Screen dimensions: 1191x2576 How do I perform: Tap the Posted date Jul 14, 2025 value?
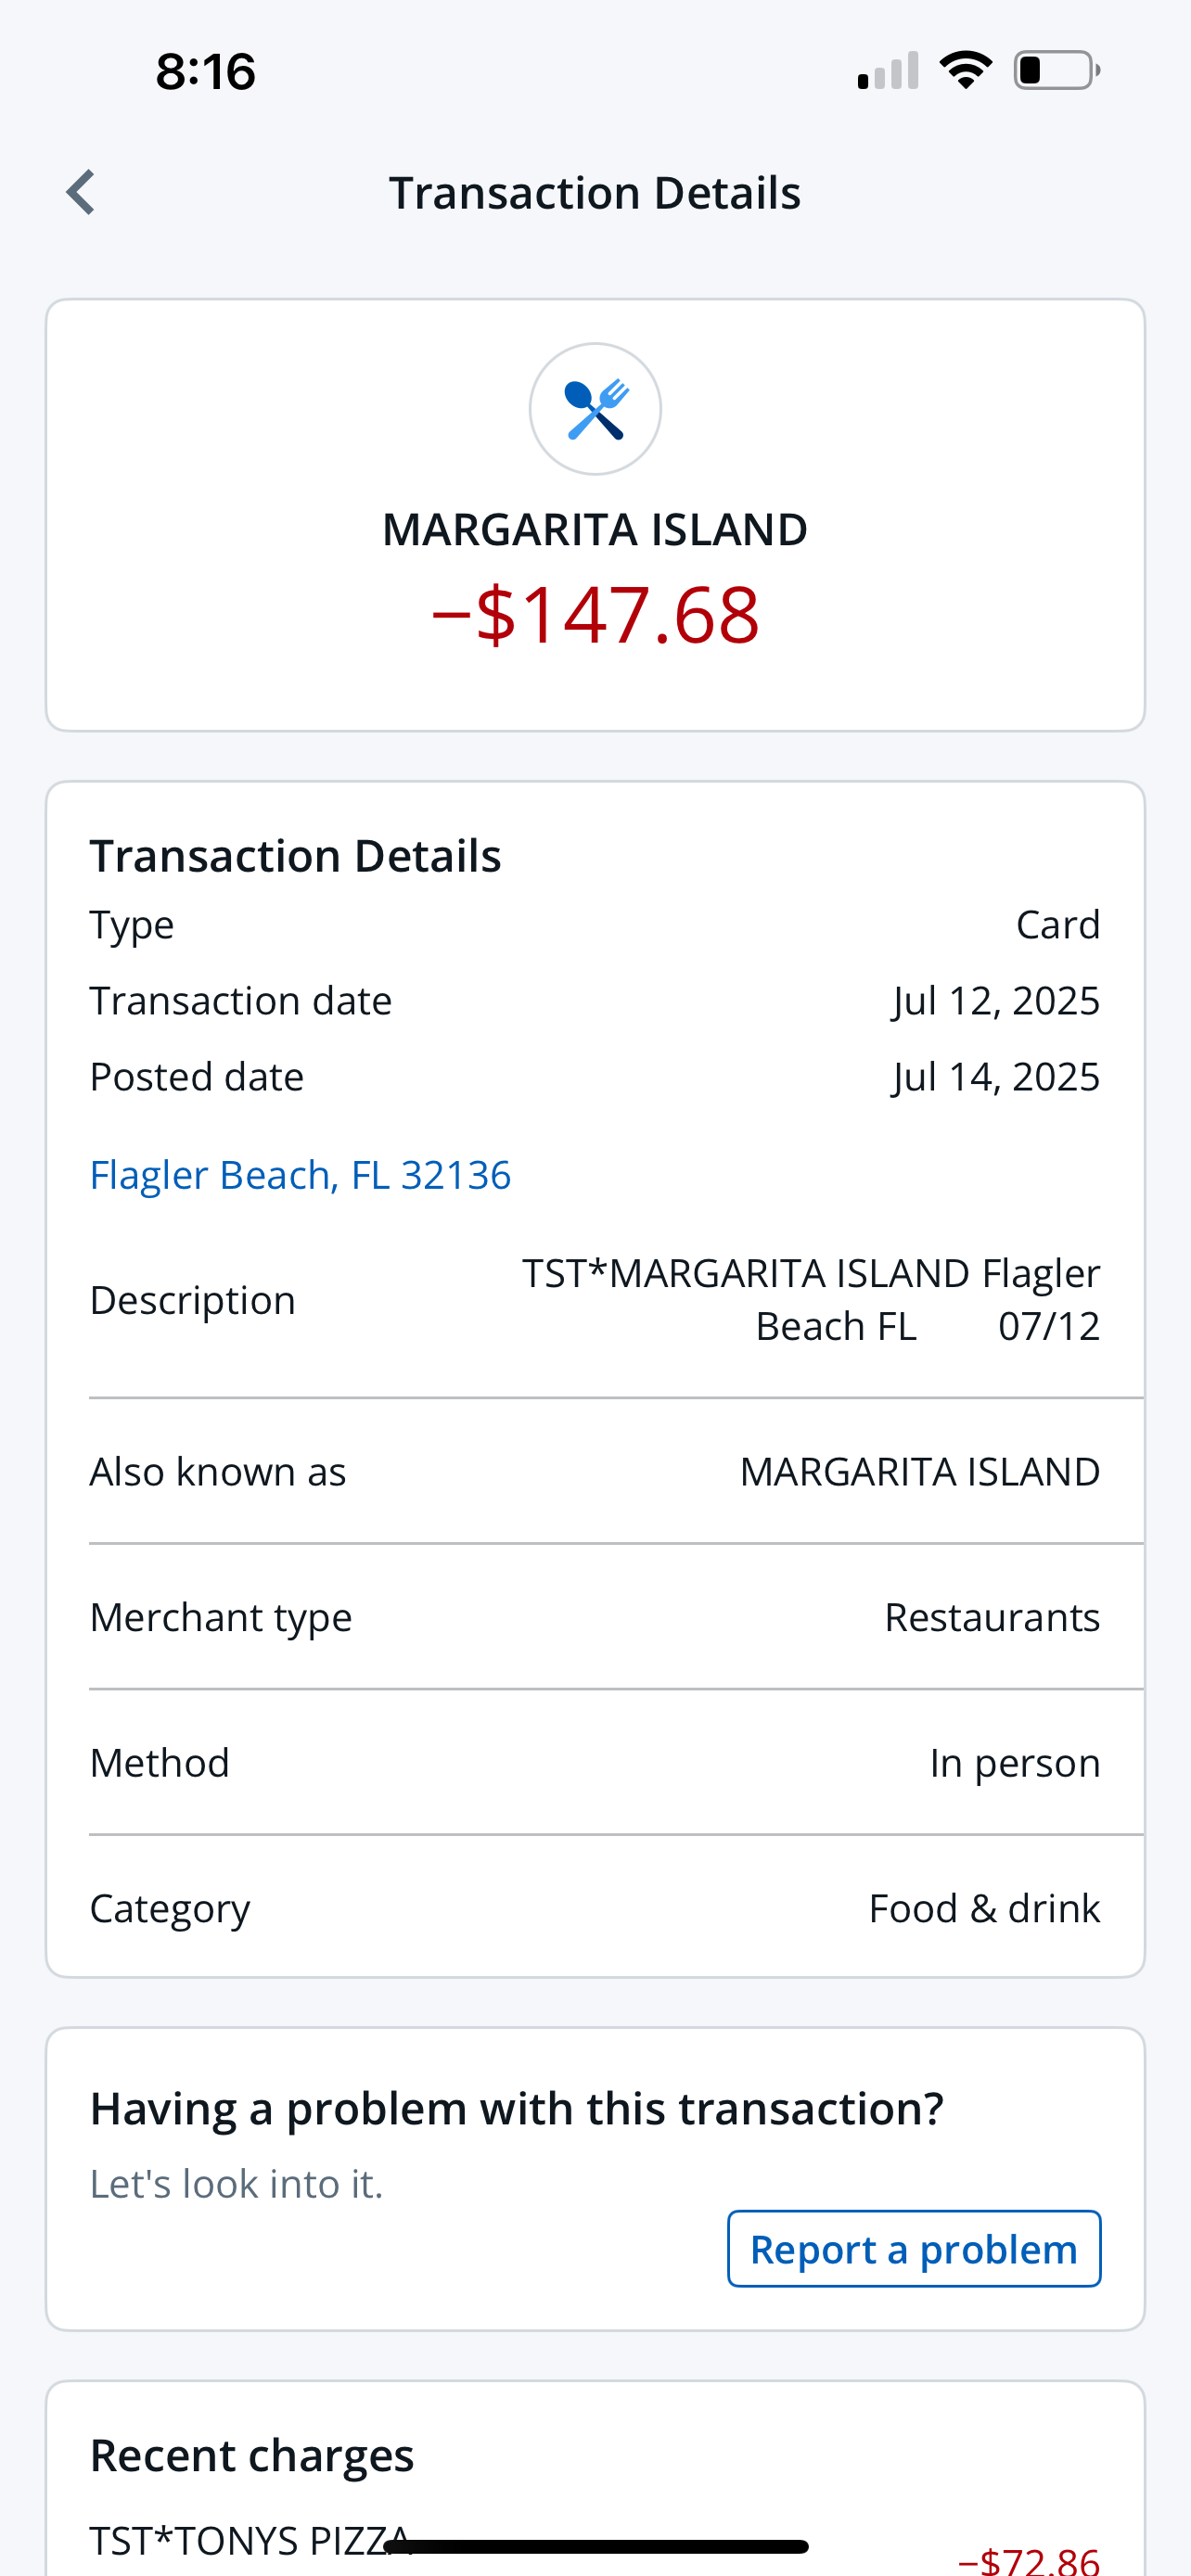pyautogui.click(x=995, y=1077)
